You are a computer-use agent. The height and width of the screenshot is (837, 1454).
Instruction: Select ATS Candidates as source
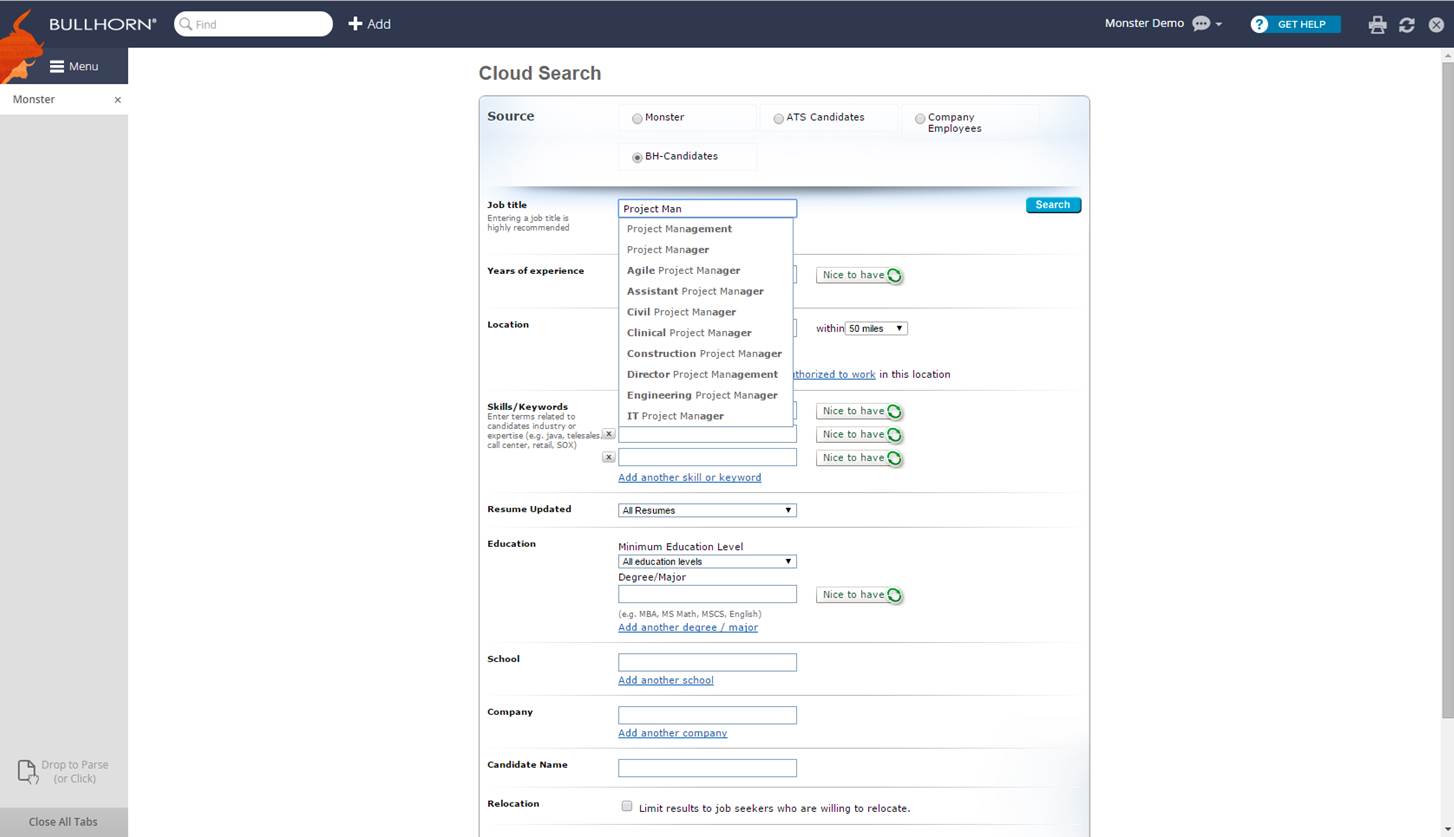pos(778,118)
